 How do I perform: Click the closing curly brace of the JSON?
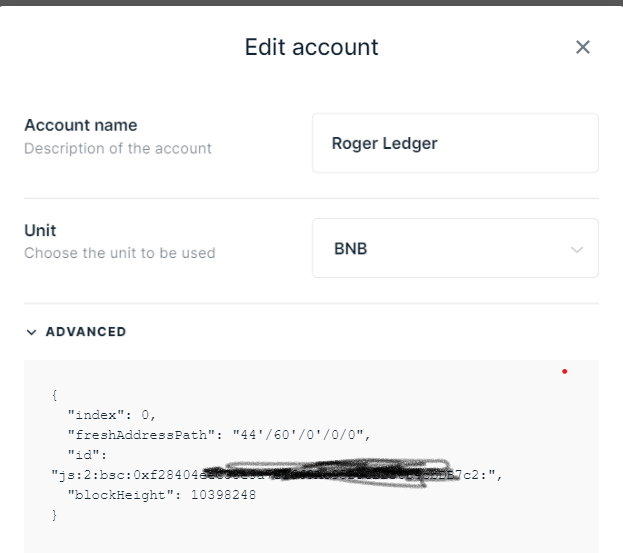[x=54, y=515]
